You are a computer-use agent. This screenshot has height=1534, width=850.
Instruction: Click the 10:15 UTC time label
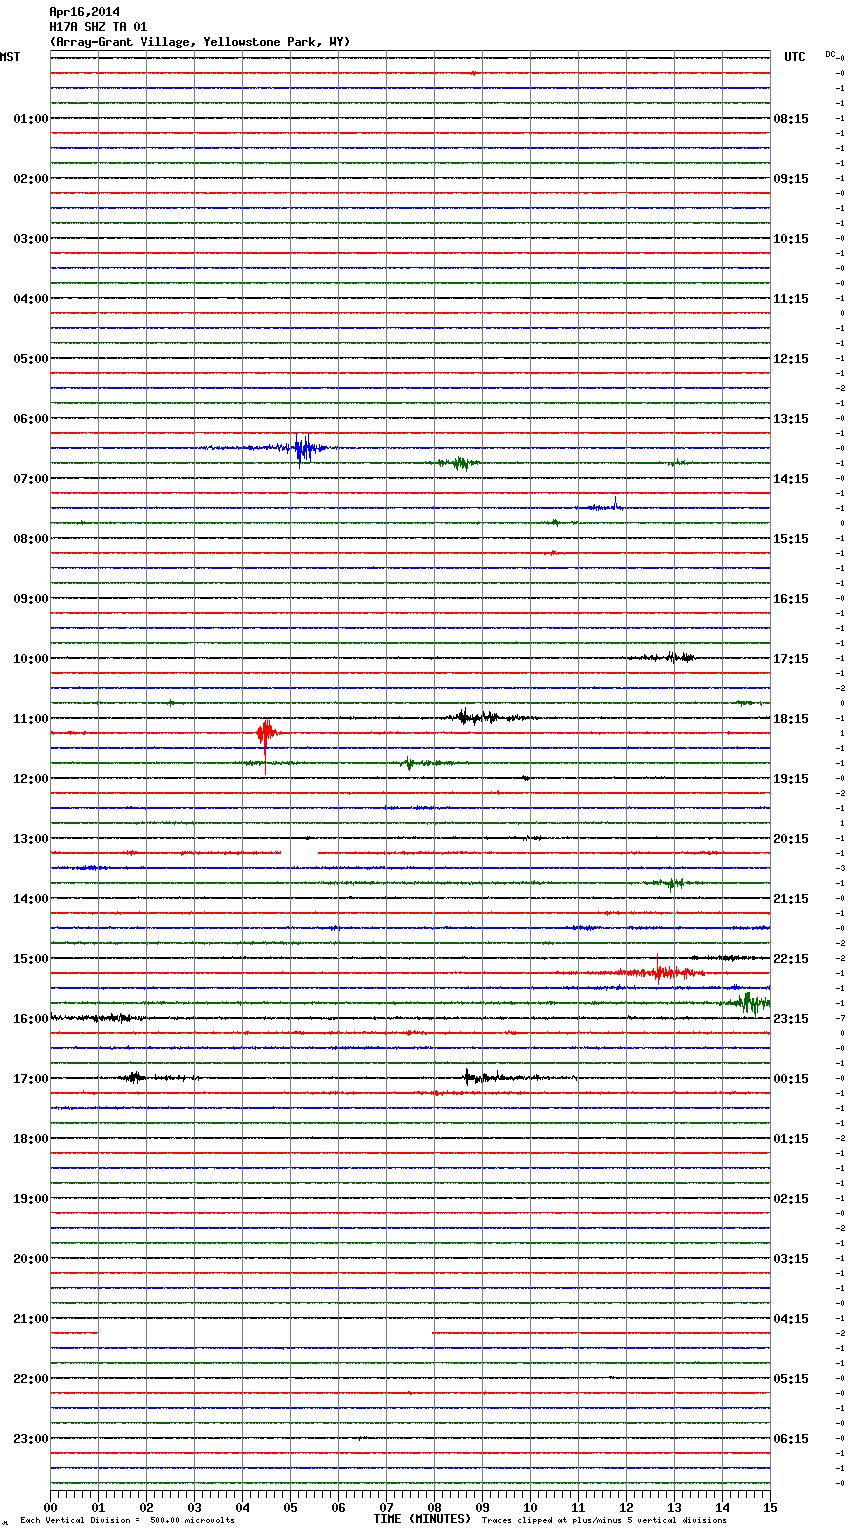(791, 239)
